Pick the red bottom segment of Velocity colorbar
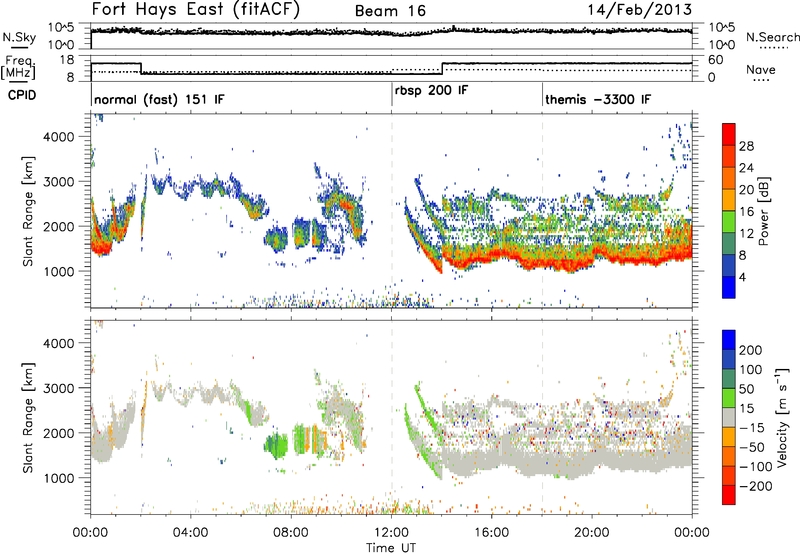 pyautogui.click(x=729, y=495)
